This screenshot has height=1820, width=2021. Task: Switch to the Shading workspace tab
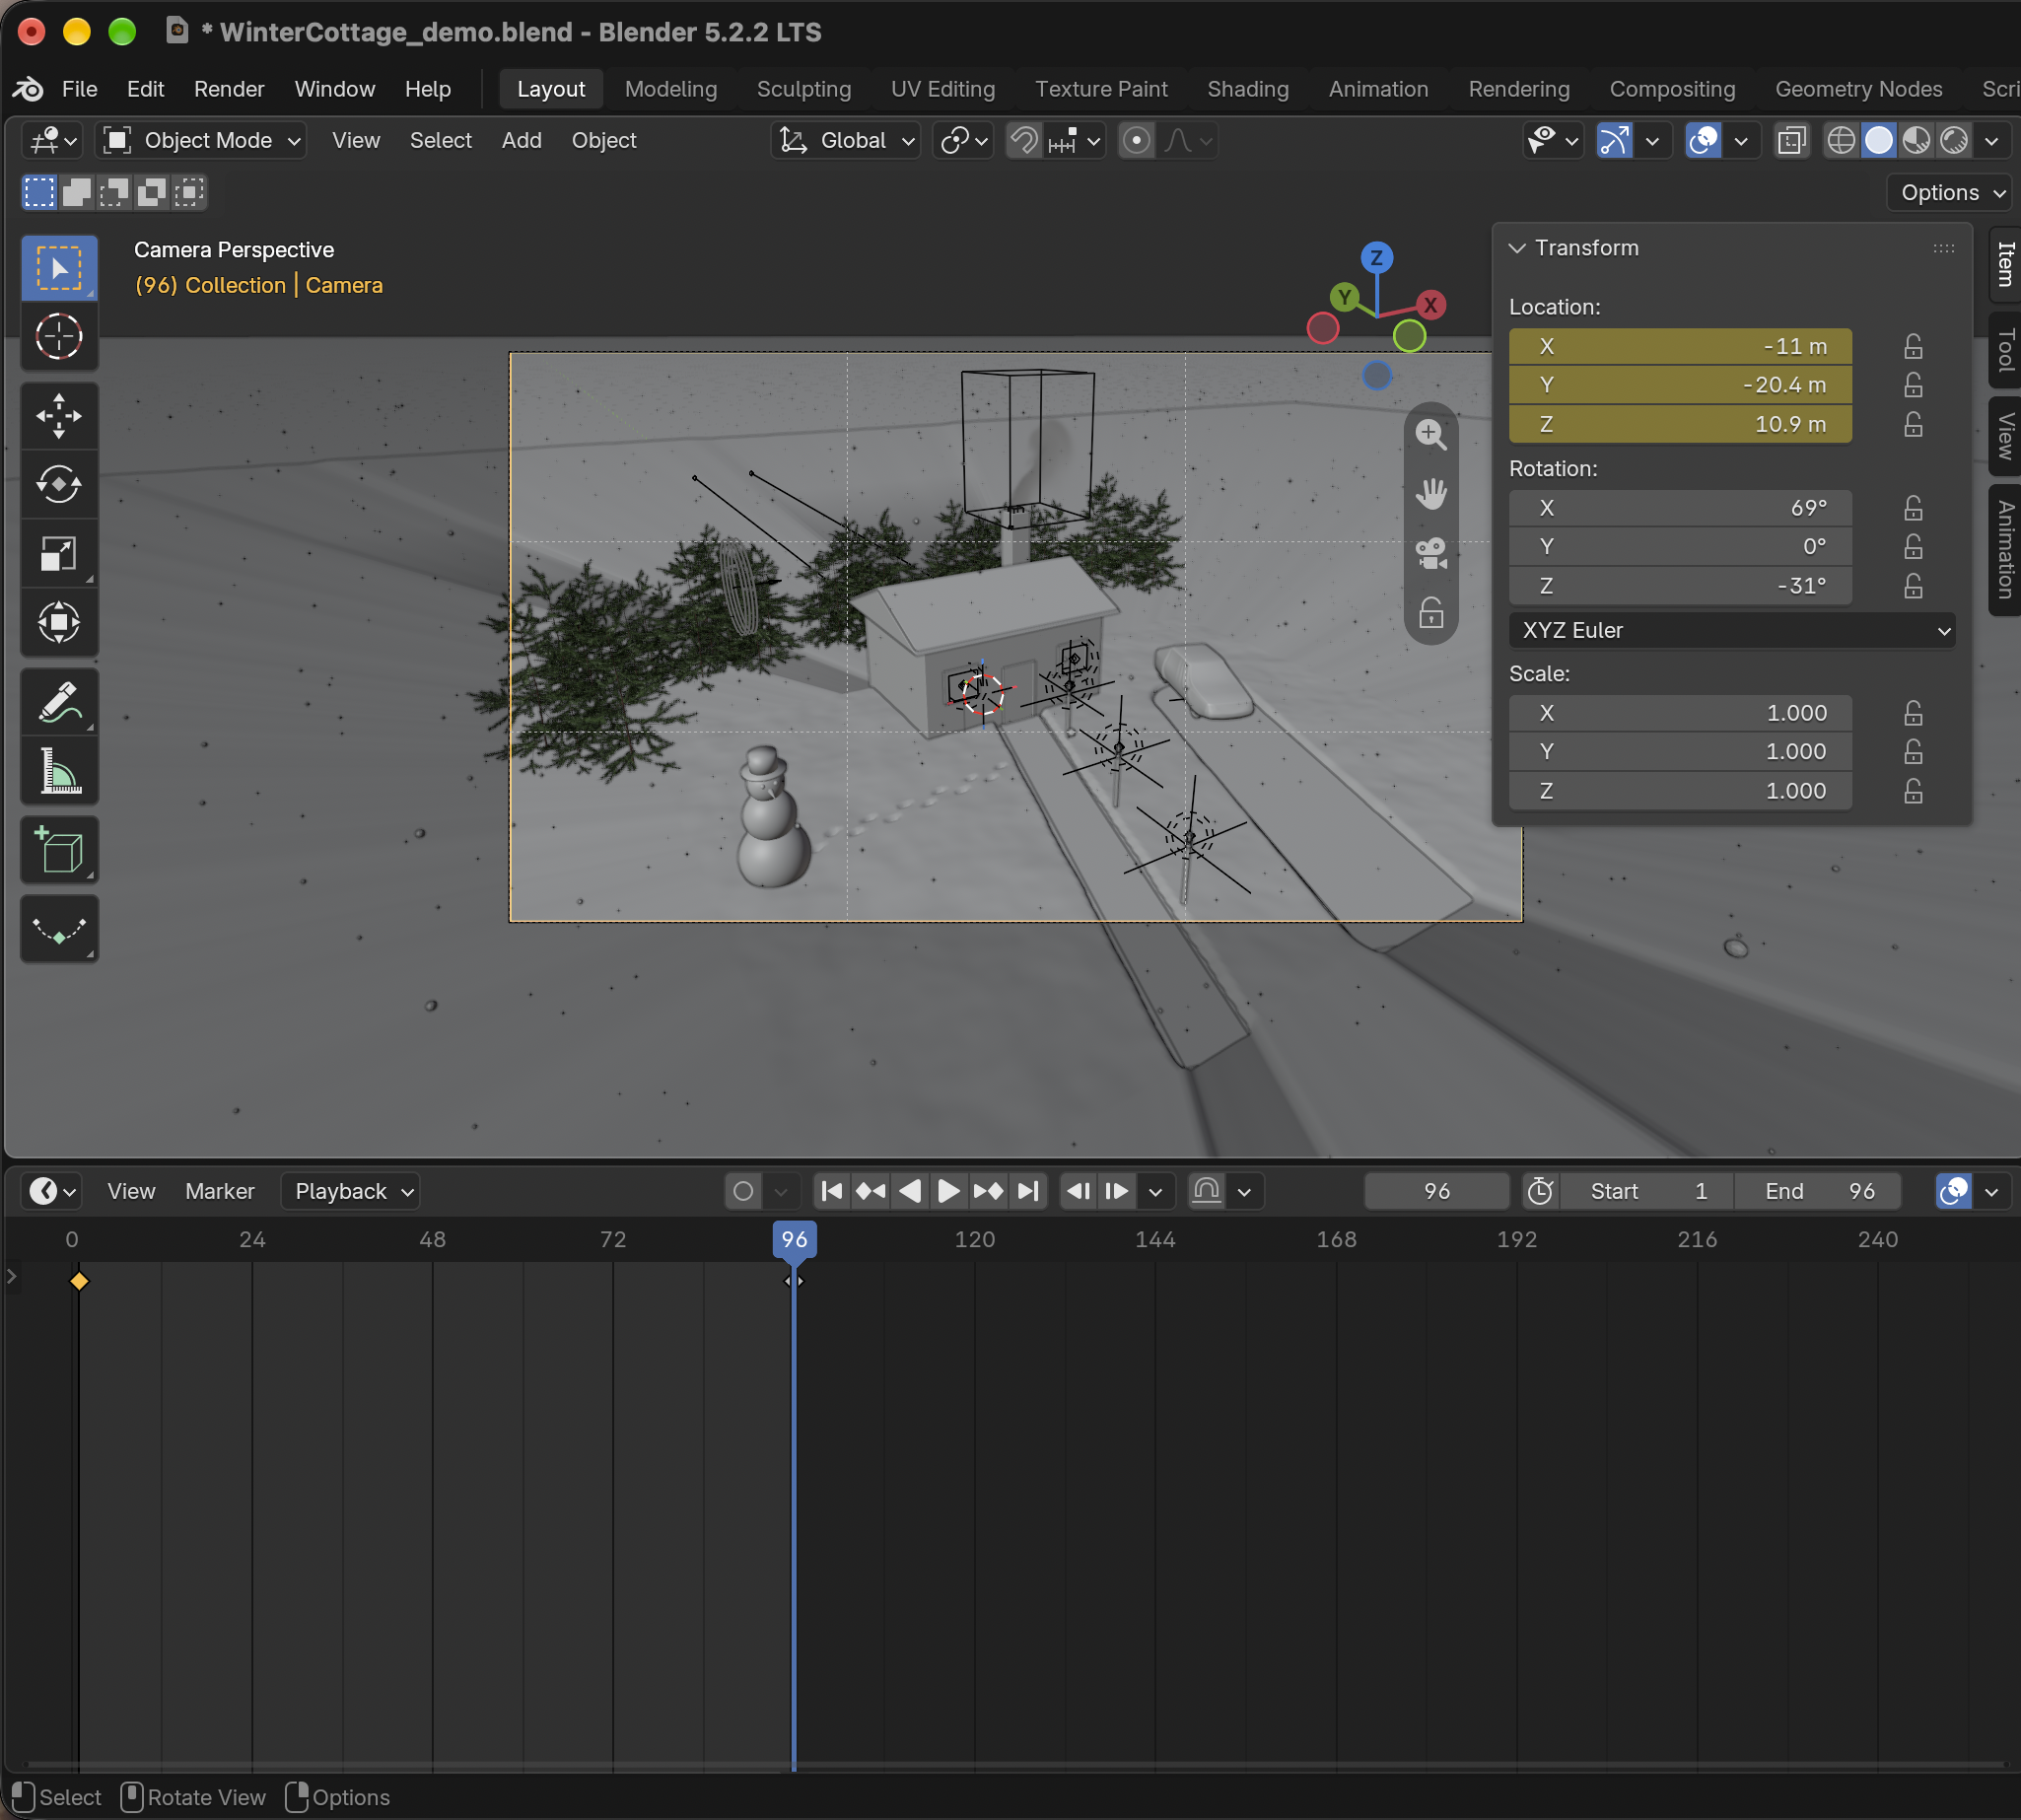pyautogui.click(x=1247, y=89)
